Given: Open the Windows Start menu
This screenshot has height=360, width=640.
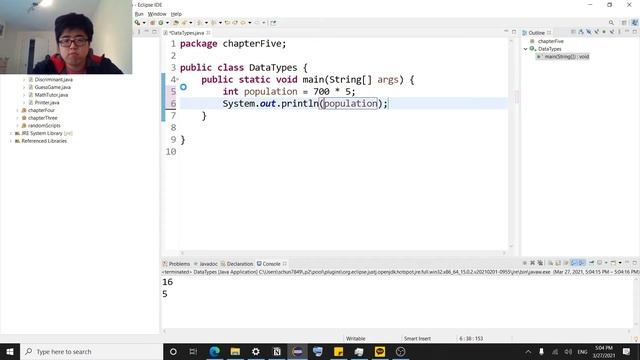Looking at the screenshot, I should pos(10,351).
